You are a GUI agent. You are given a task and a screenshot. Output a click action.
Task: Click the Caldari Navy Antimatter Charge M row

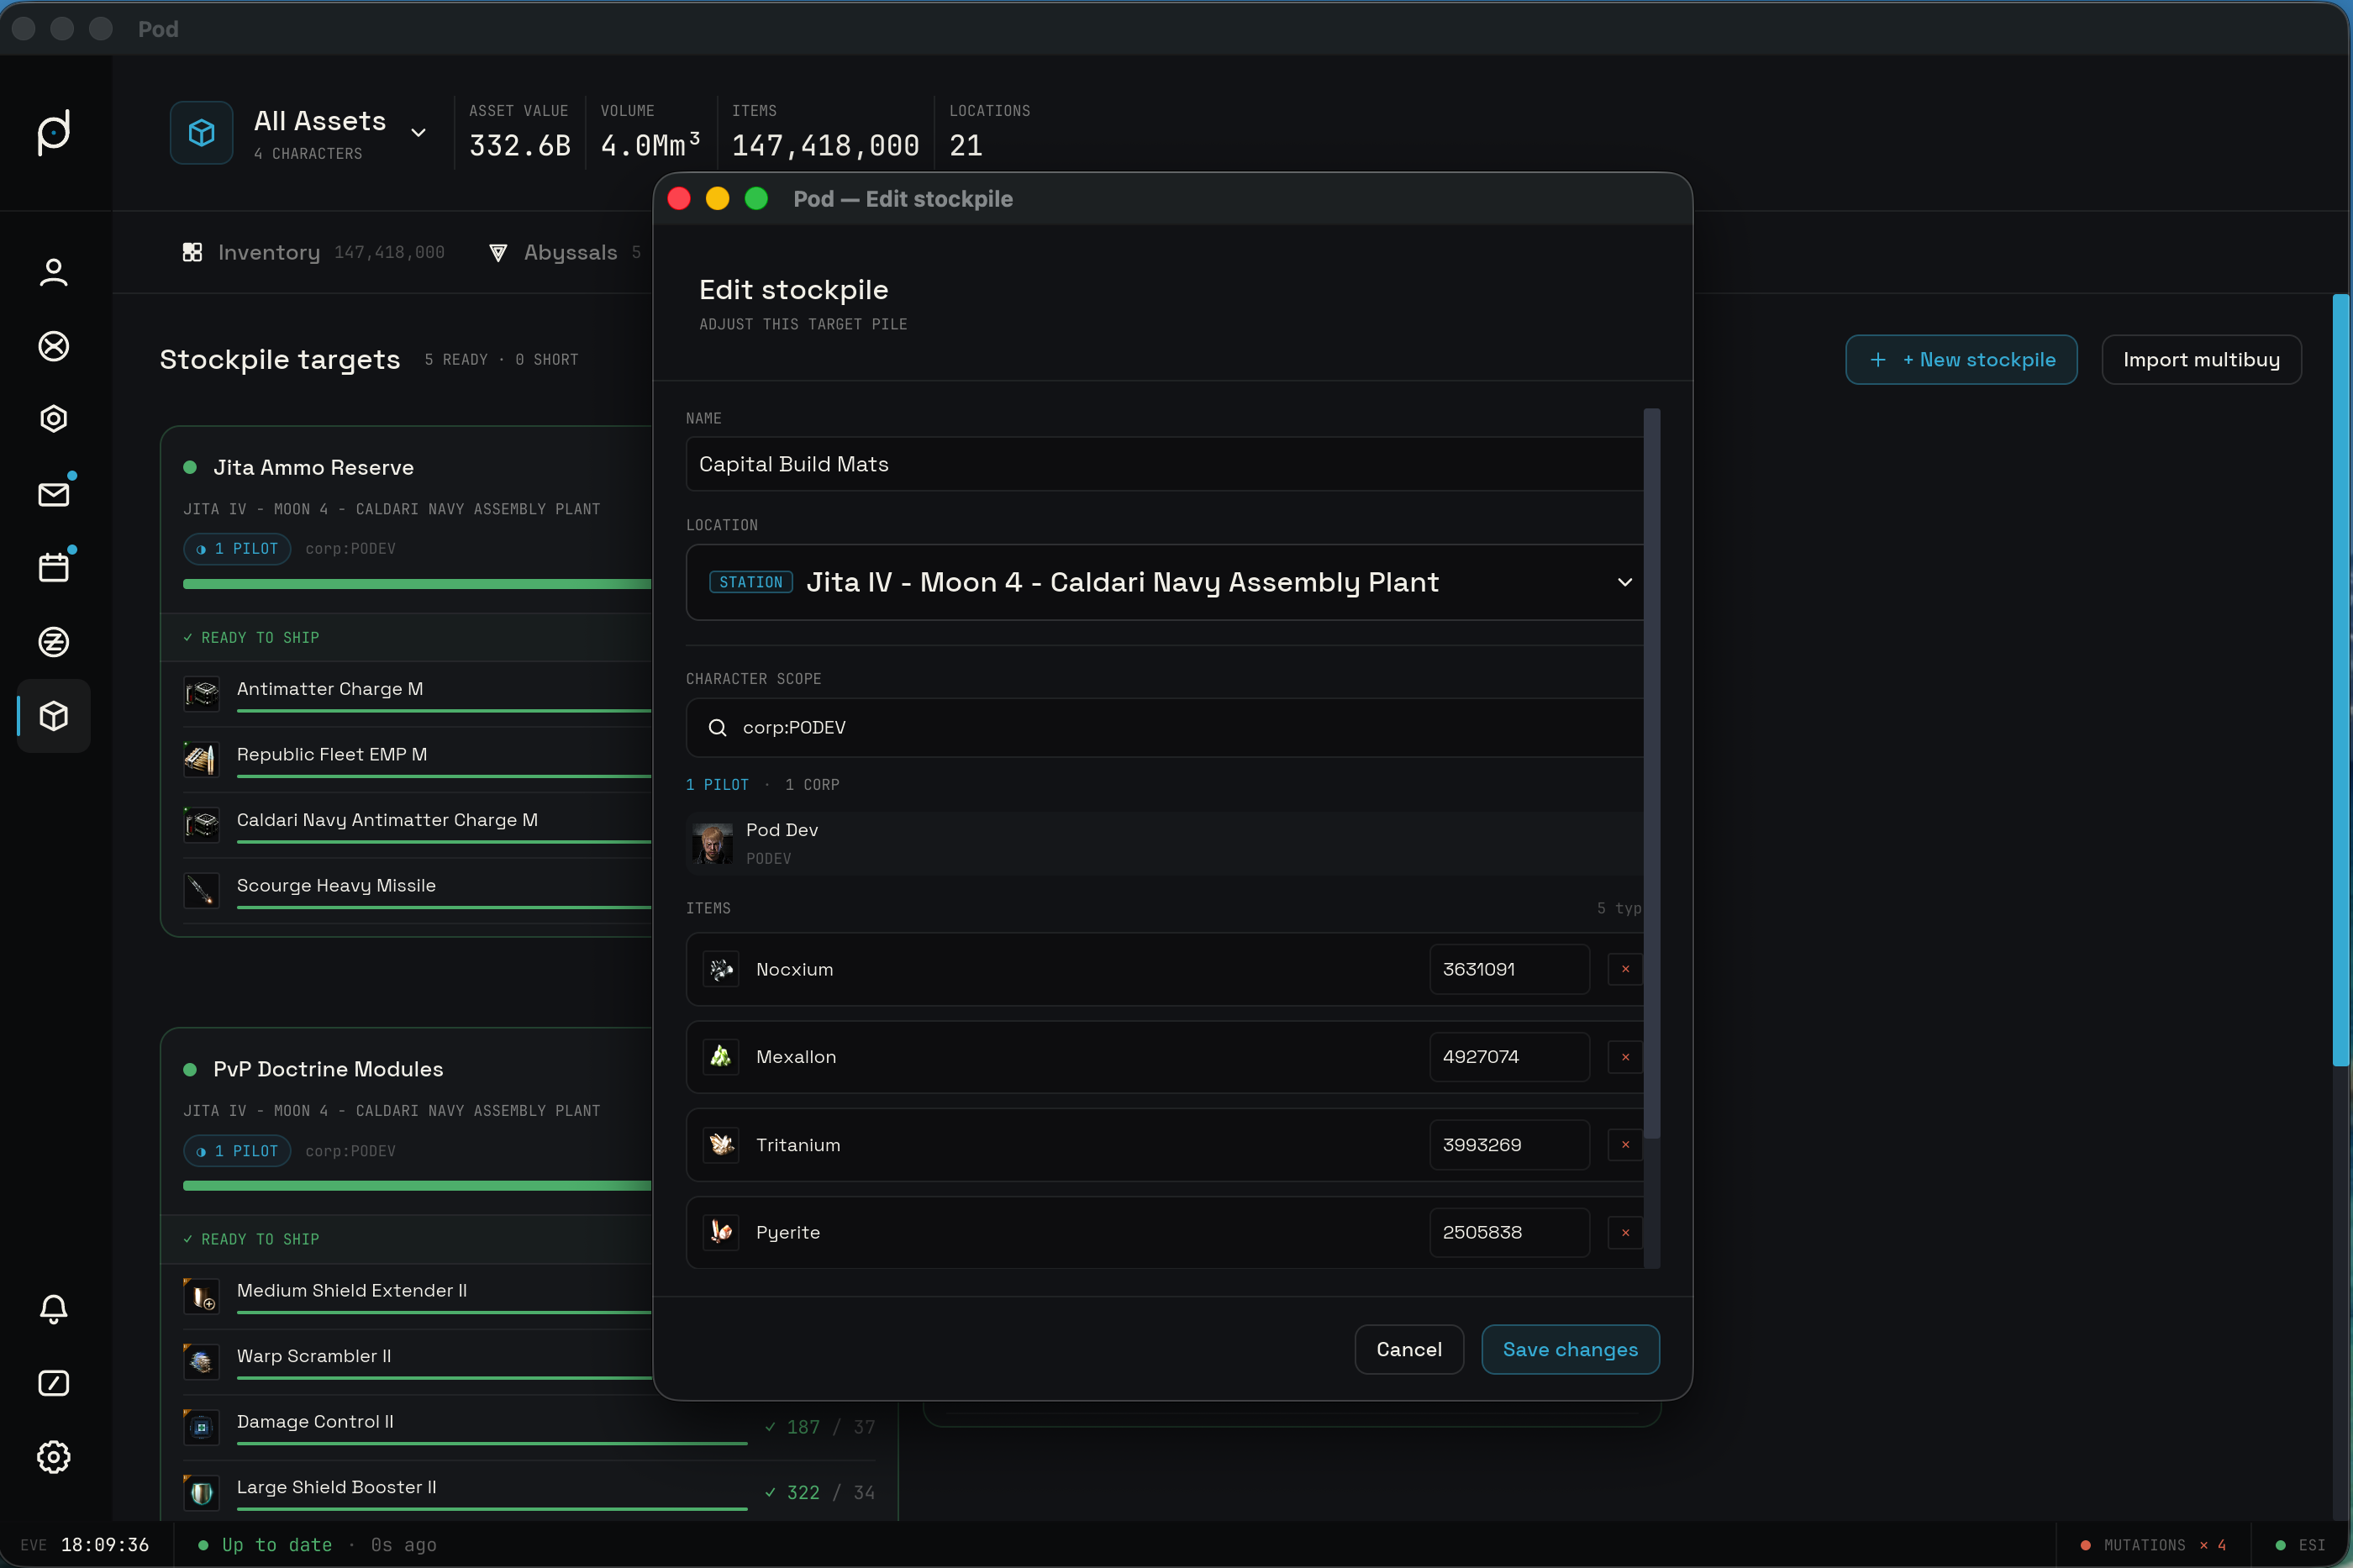pyautogui.click(x=417, y=825)
